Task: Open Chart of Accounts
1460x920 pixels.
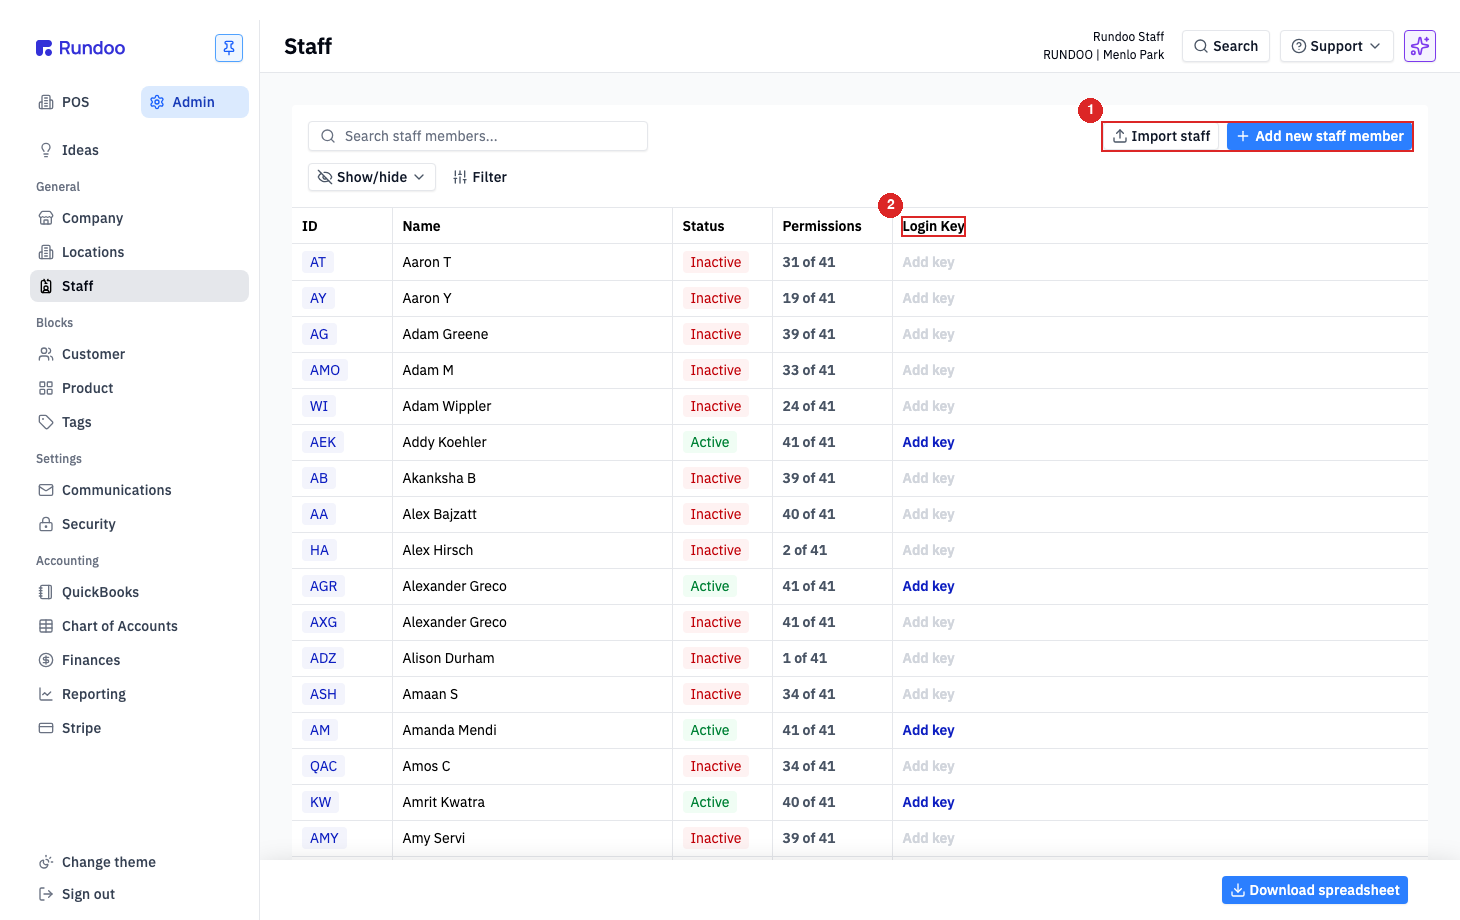Action: (119, 626)
